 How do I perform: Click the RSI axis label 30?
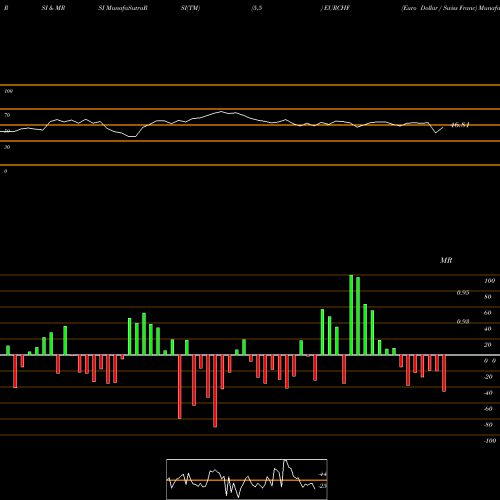click(7, 147)
